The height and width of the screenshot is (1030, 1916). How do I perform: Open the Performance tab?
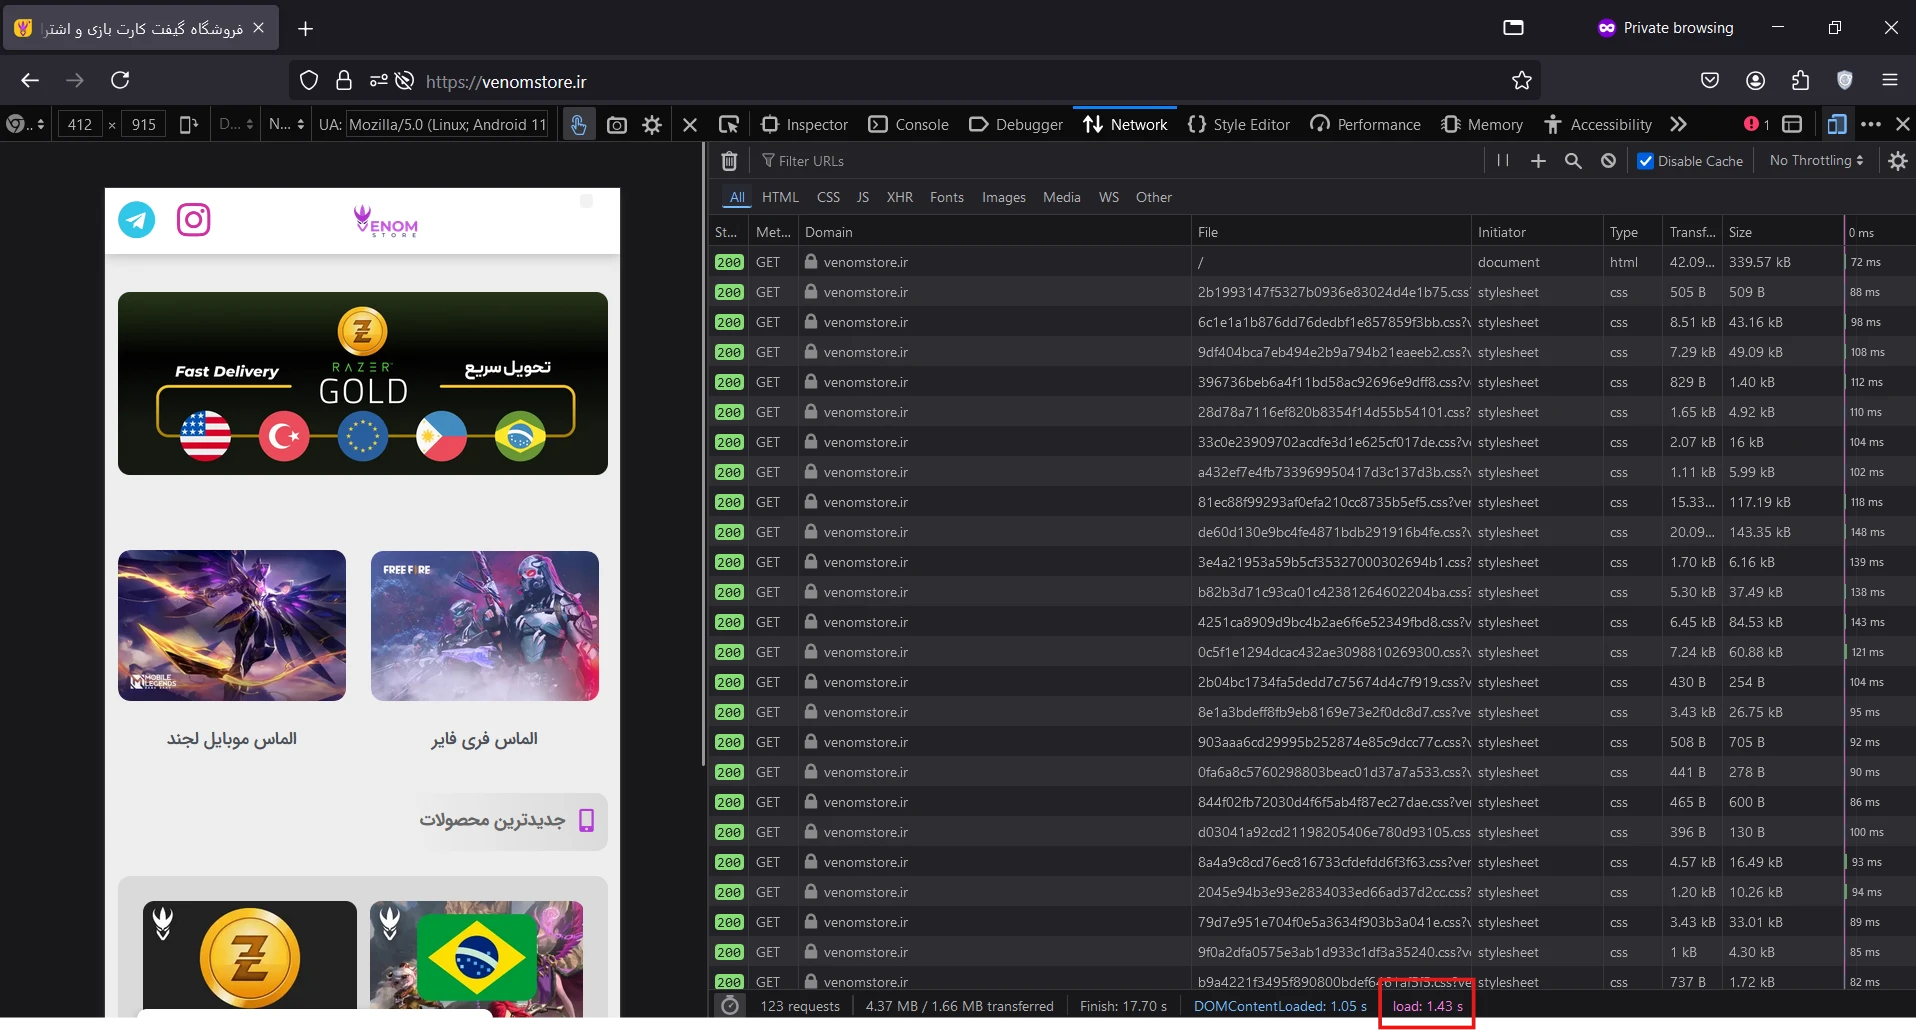coord(1366,124)
